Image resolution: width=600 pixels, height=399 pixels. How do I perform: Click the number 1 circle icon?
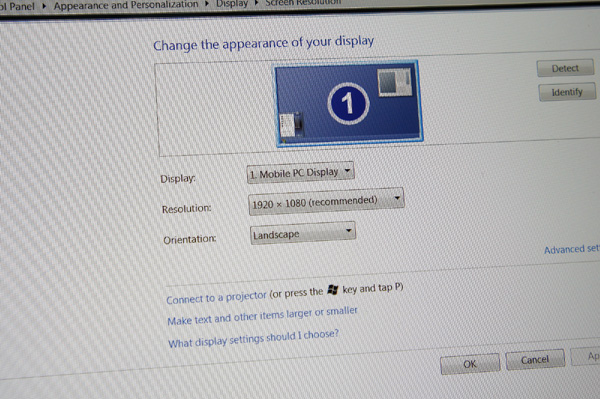(x=348, y=103)
